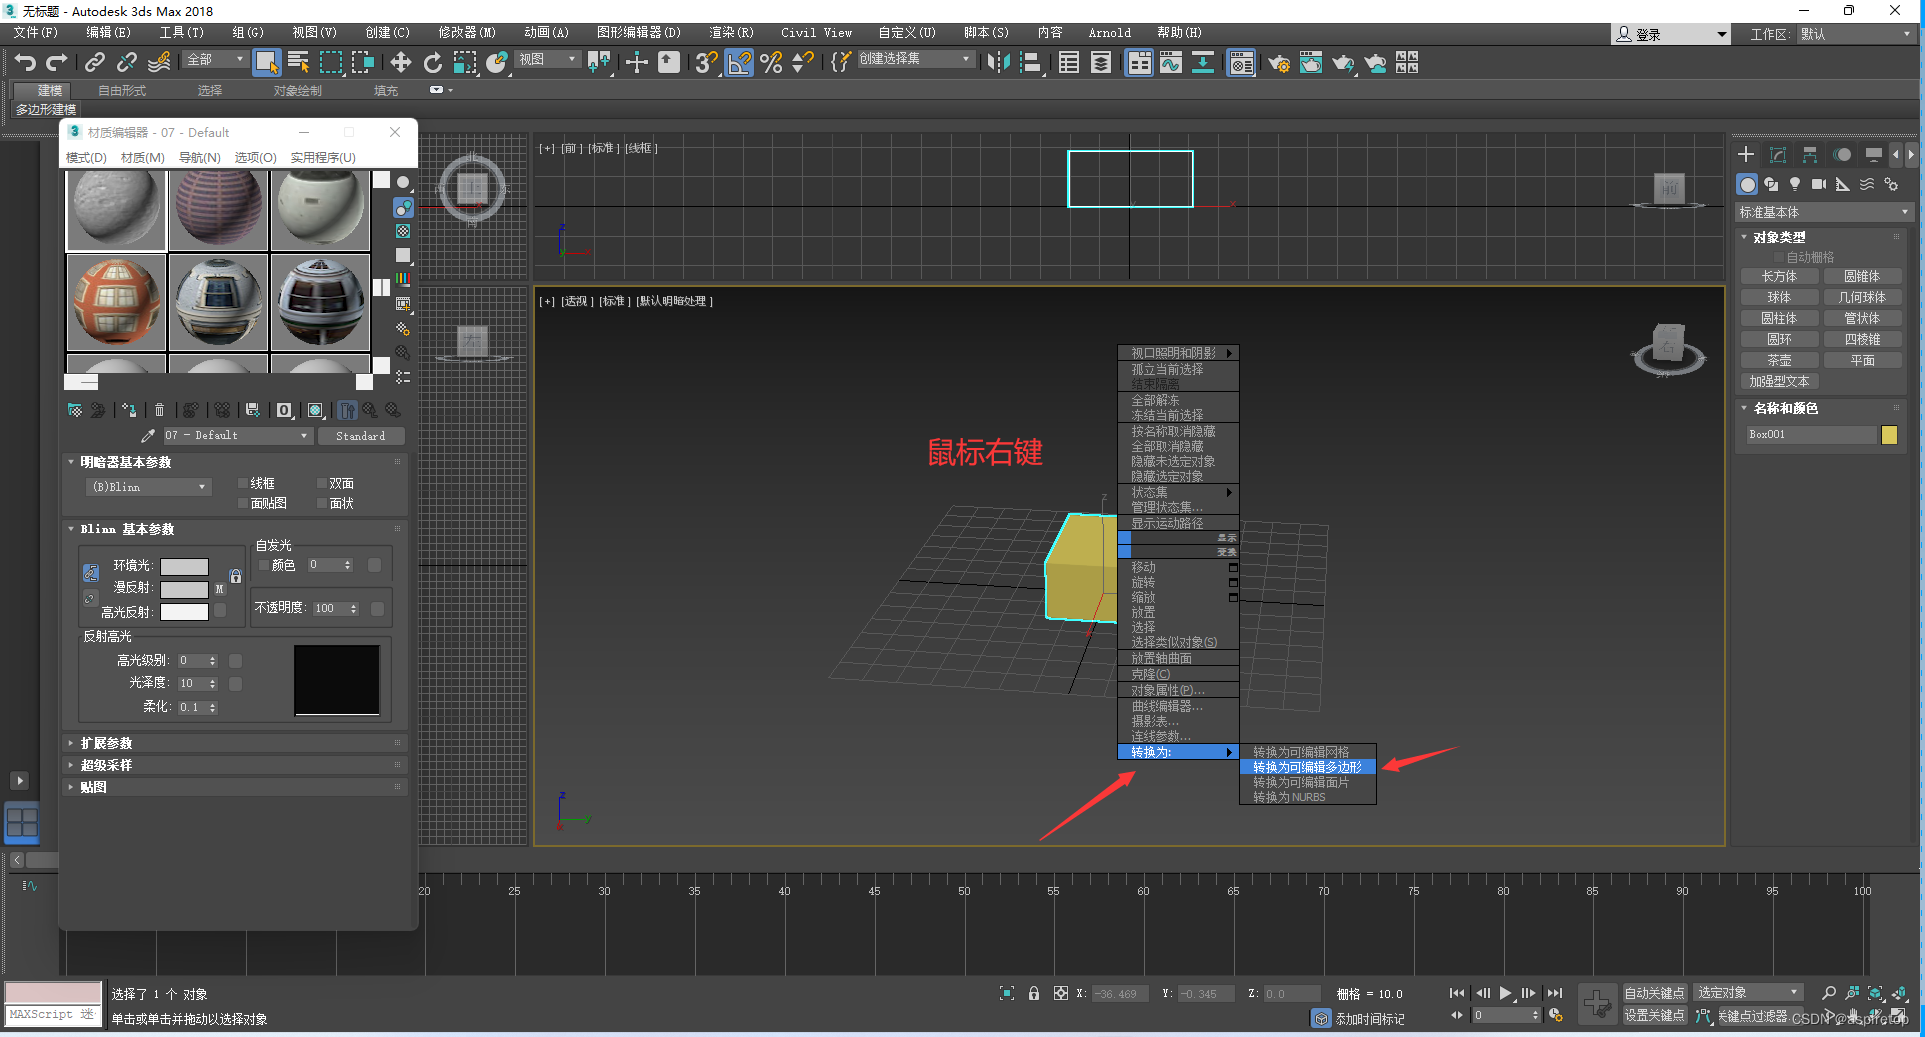Select the Lights category icon in command panel
The height and width of the screenshot is (1037, 1925).
tap(1795, 185)
